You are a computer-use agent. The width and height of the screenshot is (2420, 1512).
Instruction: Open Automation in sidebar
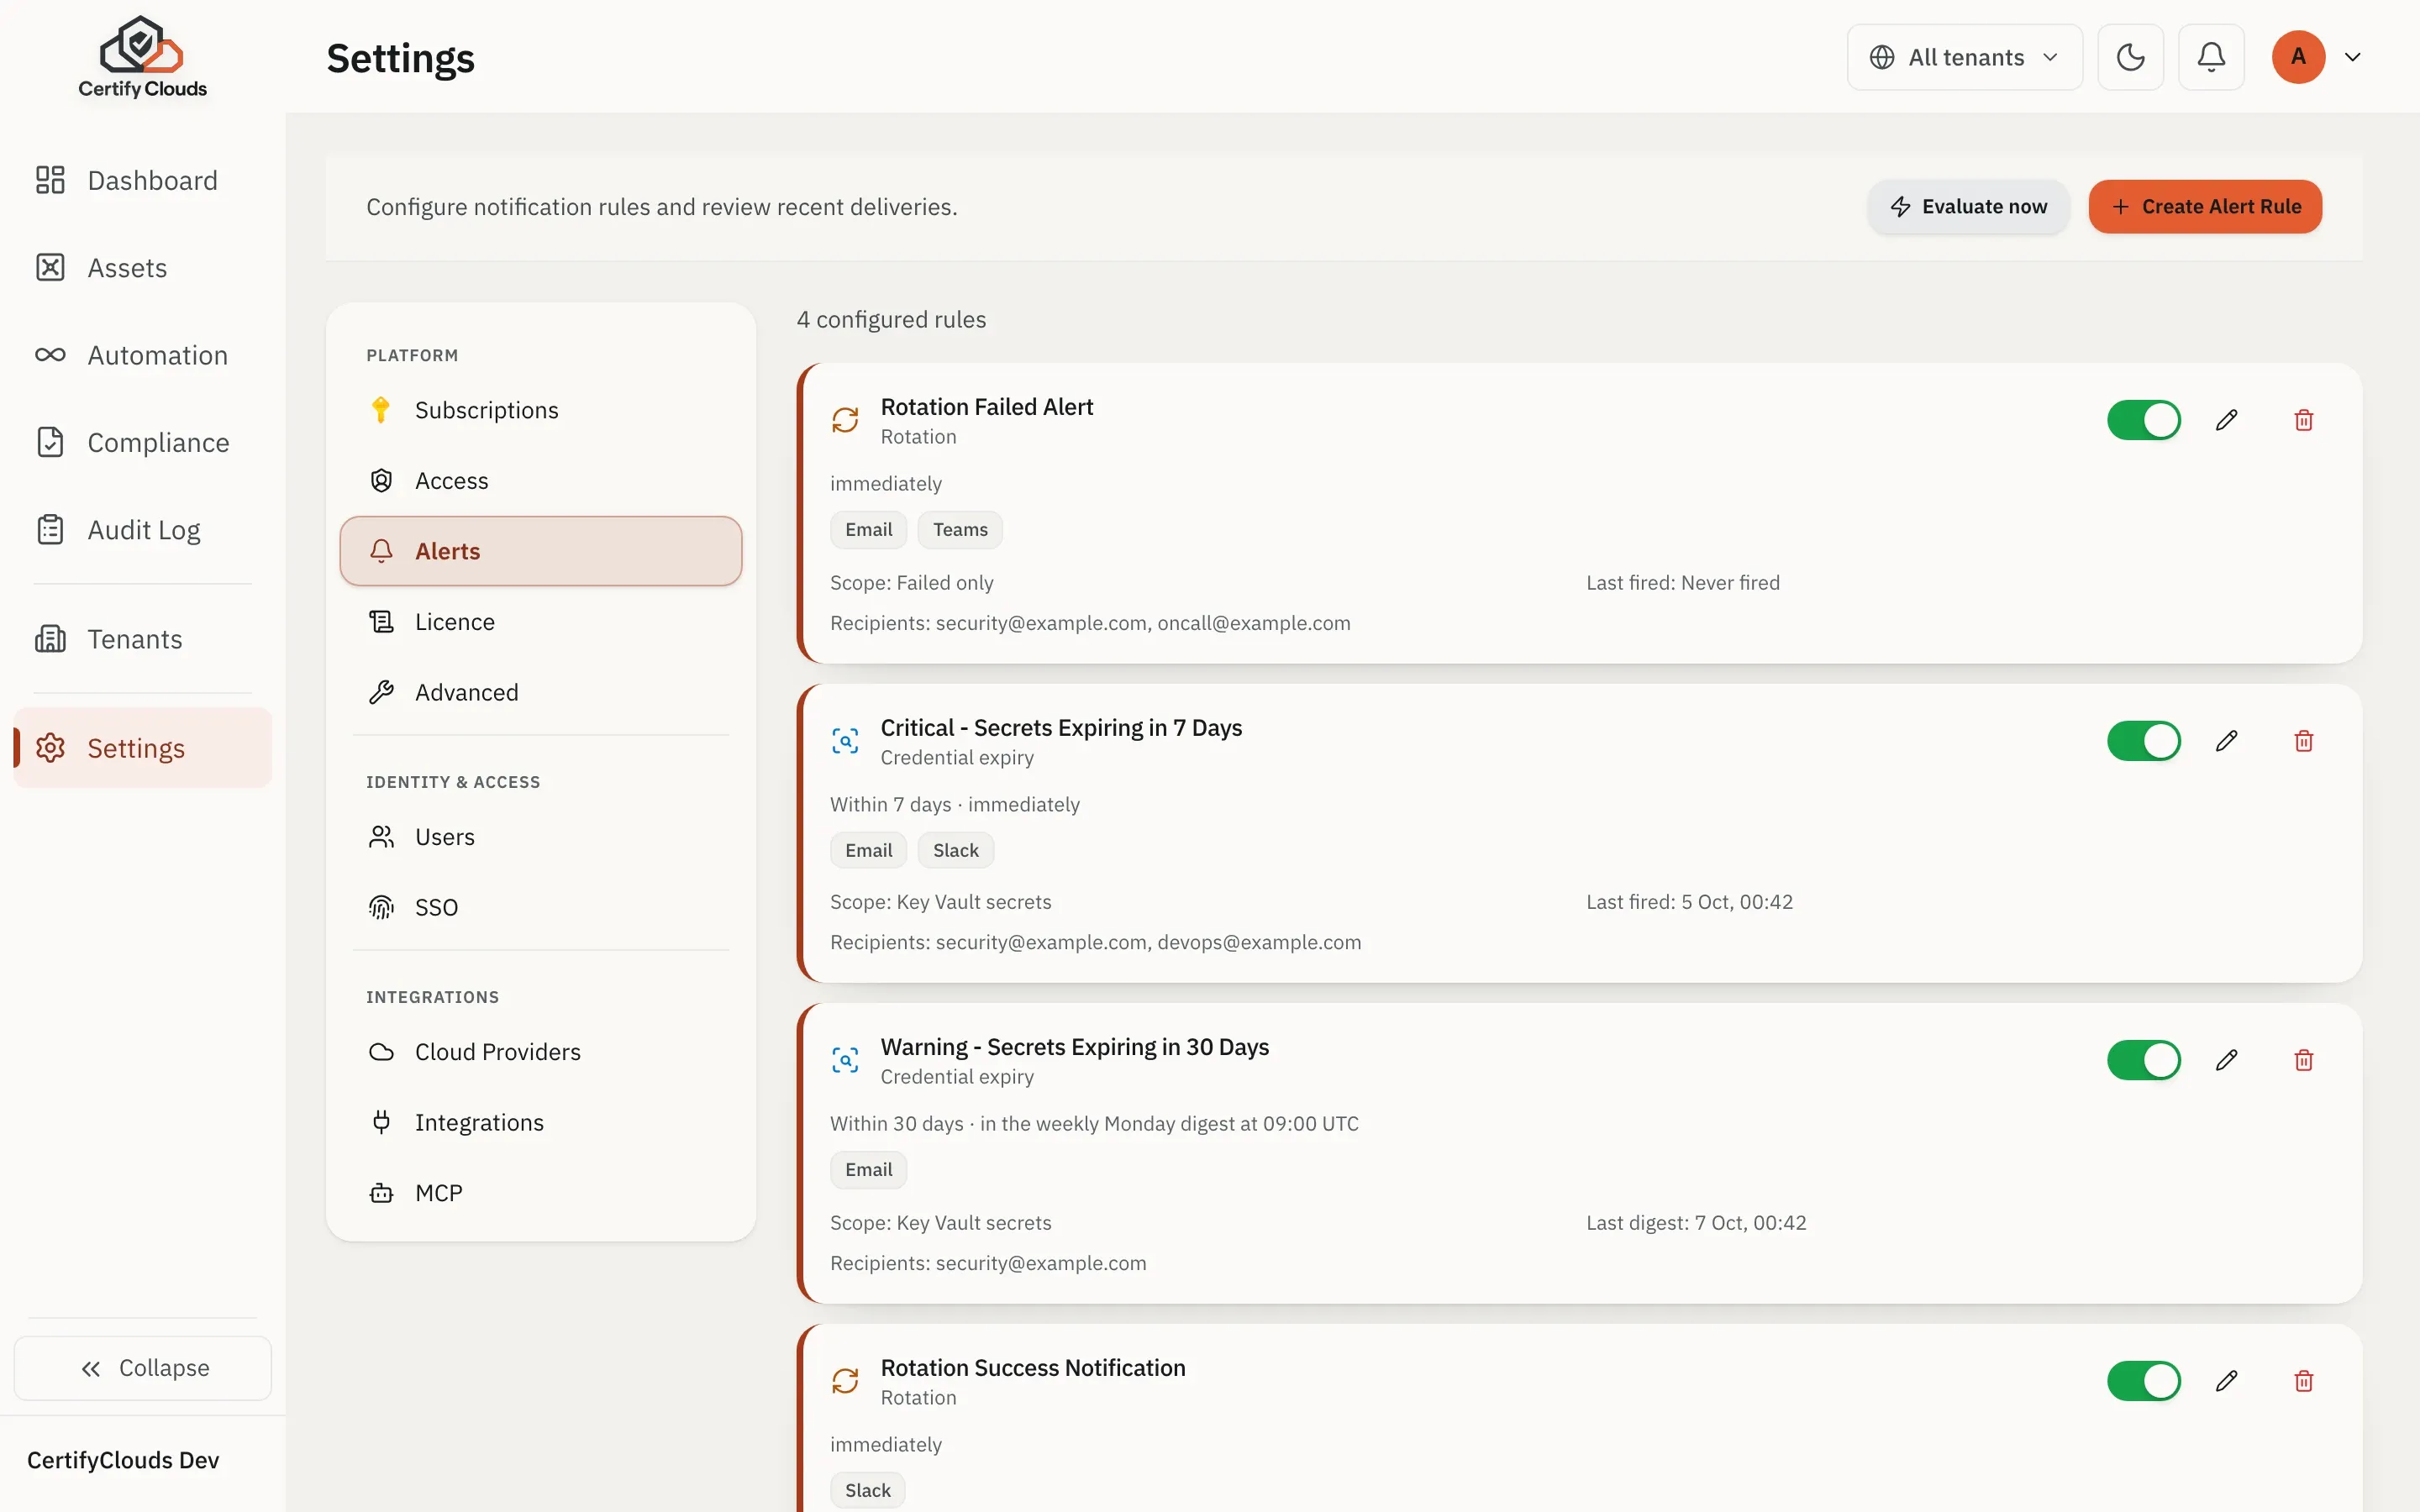tap(143, 355)
